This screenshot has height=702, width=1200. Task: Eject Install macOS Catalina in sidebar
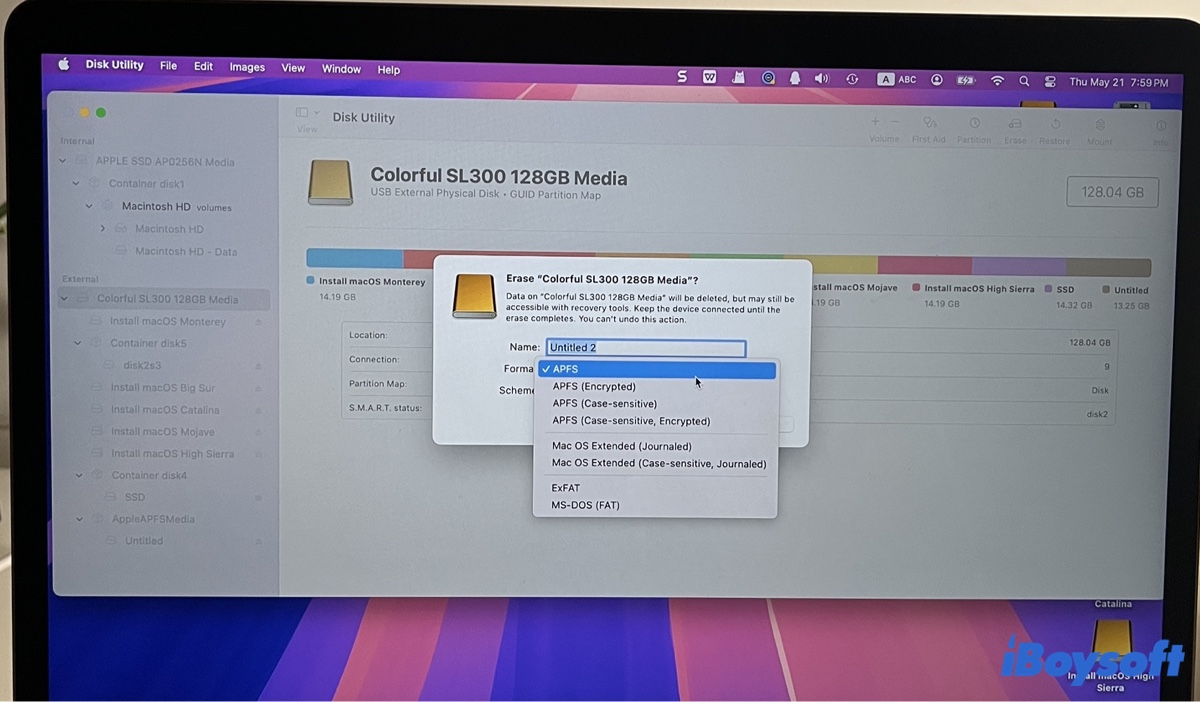coord(258,410)
